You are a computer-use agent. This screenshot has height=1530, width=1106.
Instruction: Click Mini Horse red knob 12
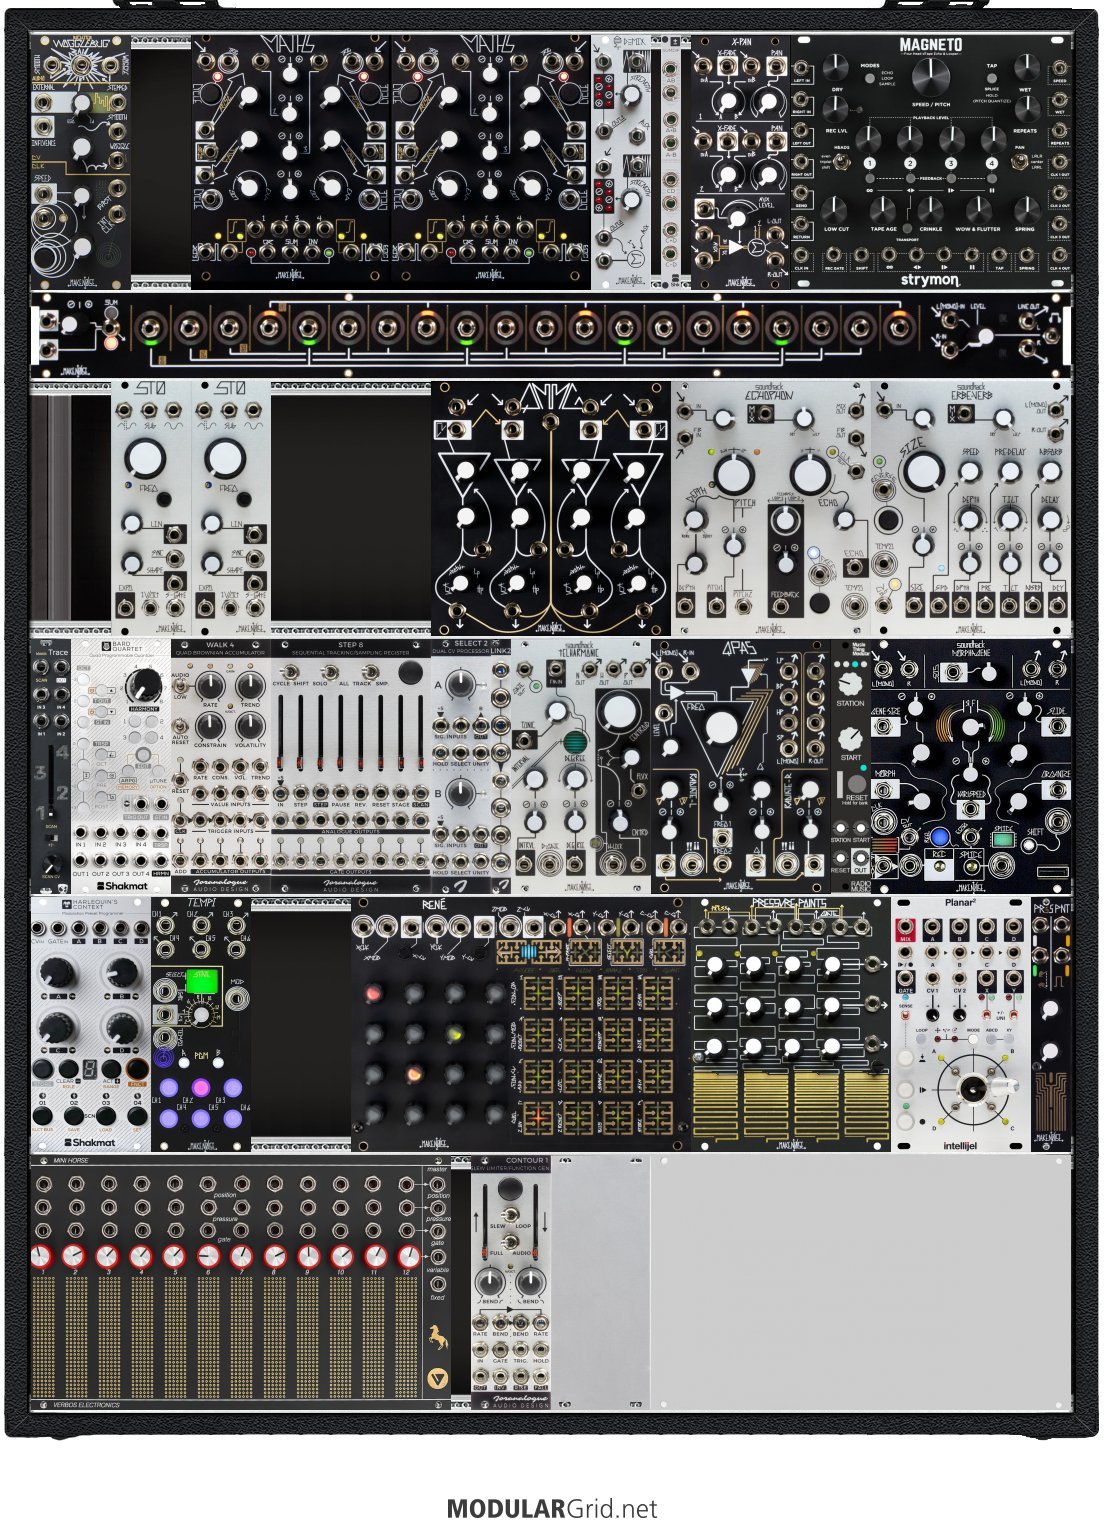[408, 1255]
